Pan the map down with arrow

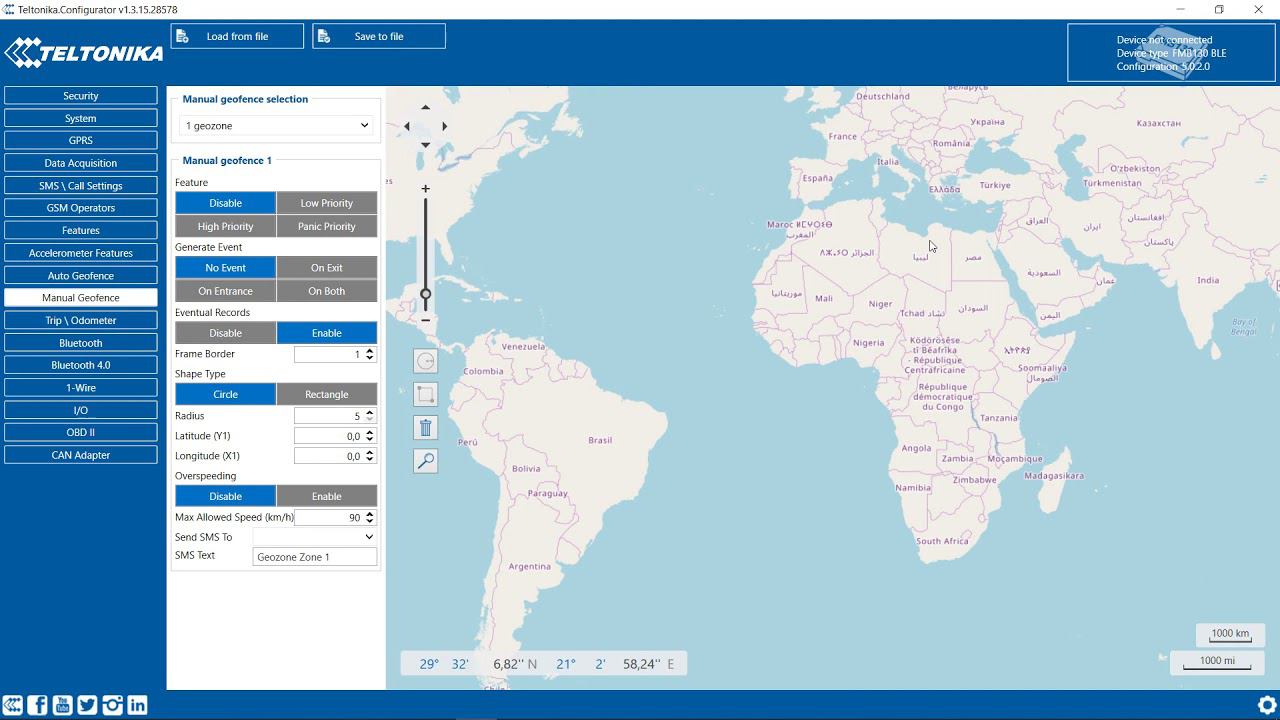click(x=425, y=145)
